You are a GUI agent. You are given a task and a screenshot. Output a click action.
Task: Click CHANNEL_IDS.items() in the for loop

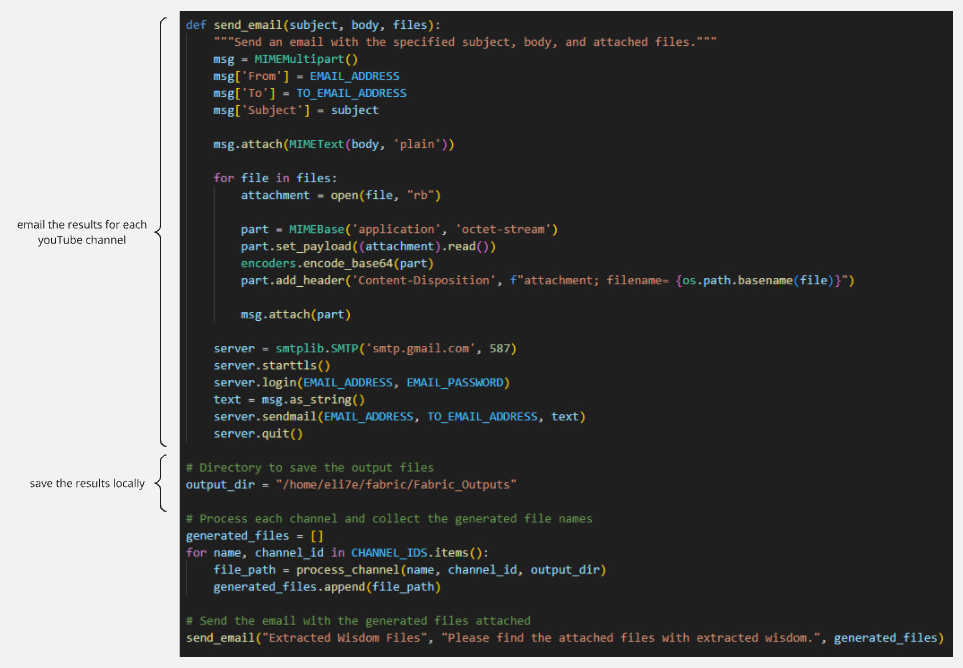[x=416, y=553]
